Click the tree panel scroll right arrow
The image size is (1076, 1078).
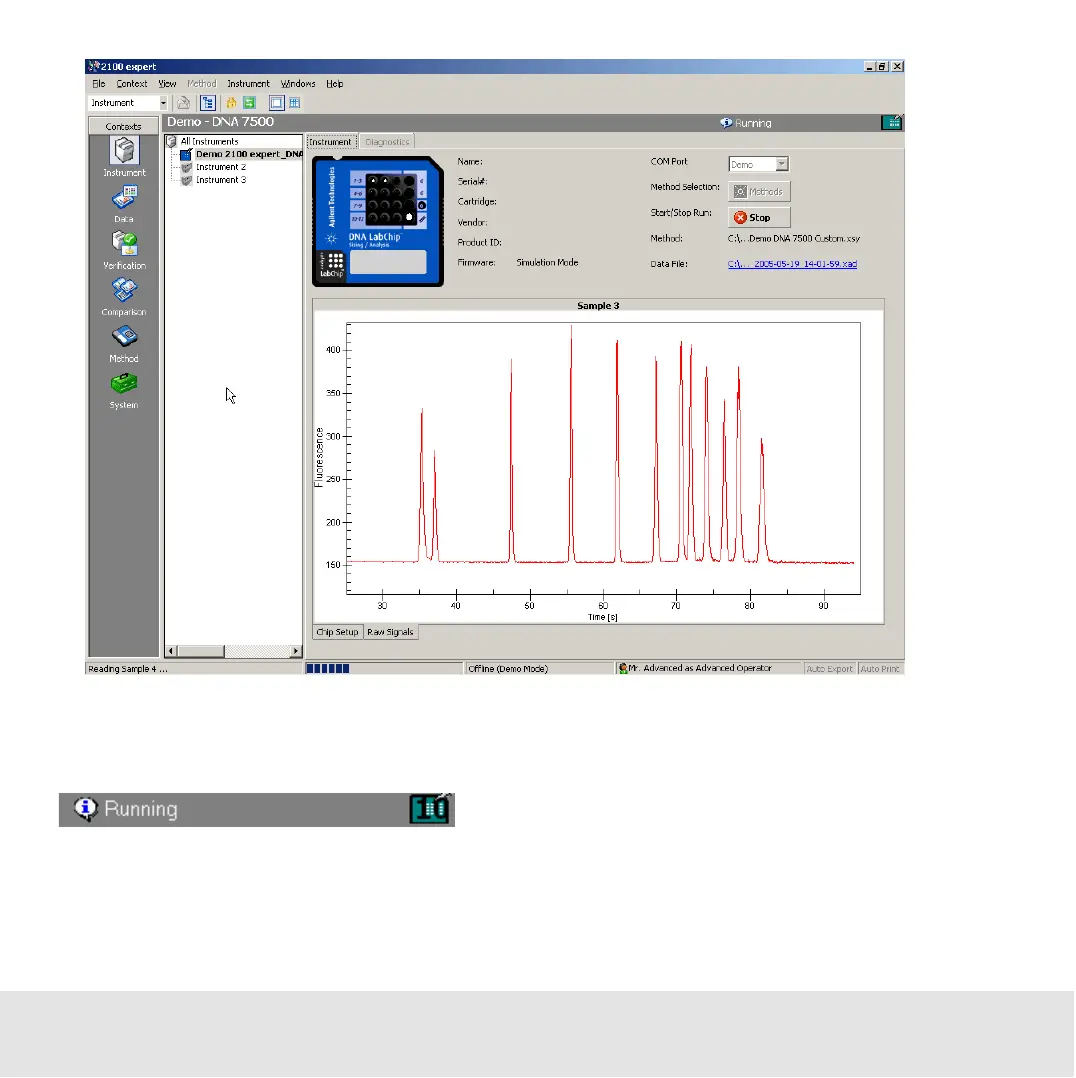coord(296,650)
